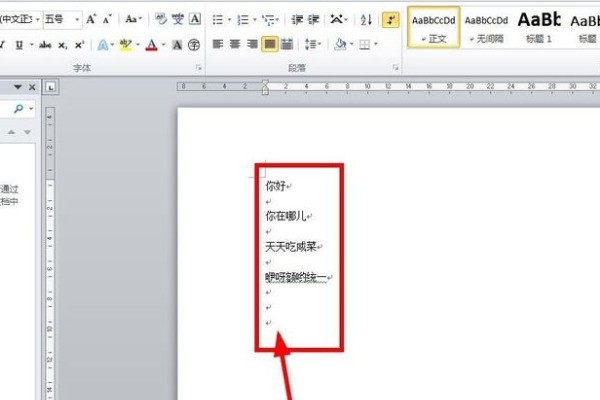
Task: Click the Shading paint bucket
Action: point(340,44)
